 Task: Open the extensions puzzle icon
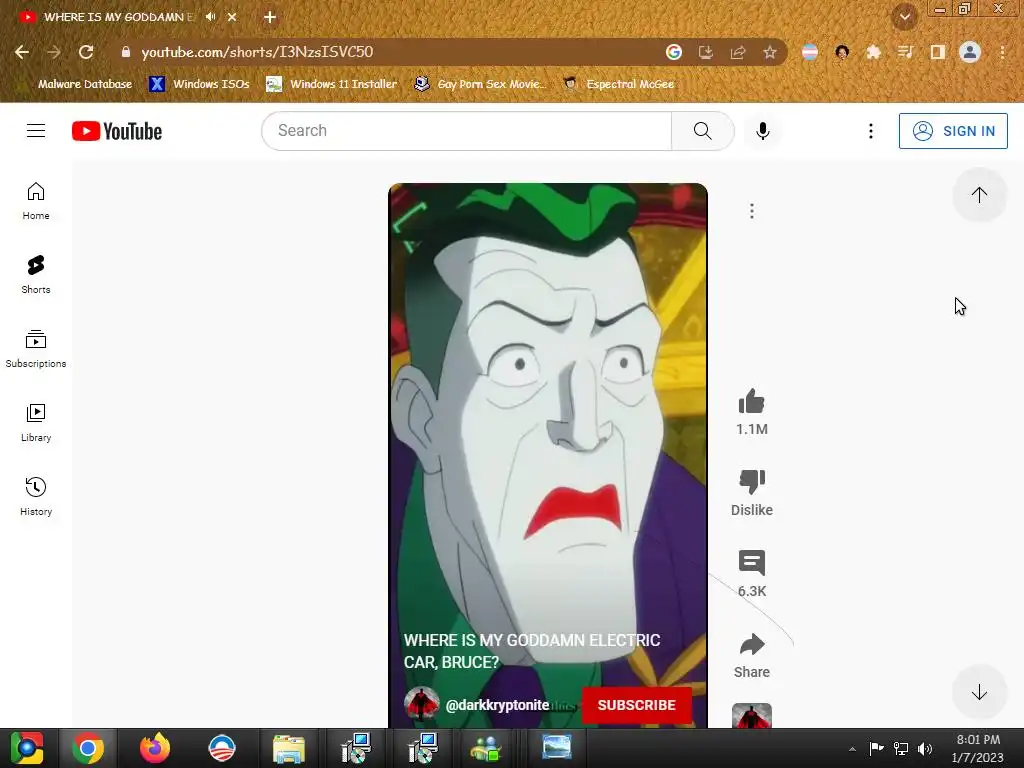(x=874, y=52)
